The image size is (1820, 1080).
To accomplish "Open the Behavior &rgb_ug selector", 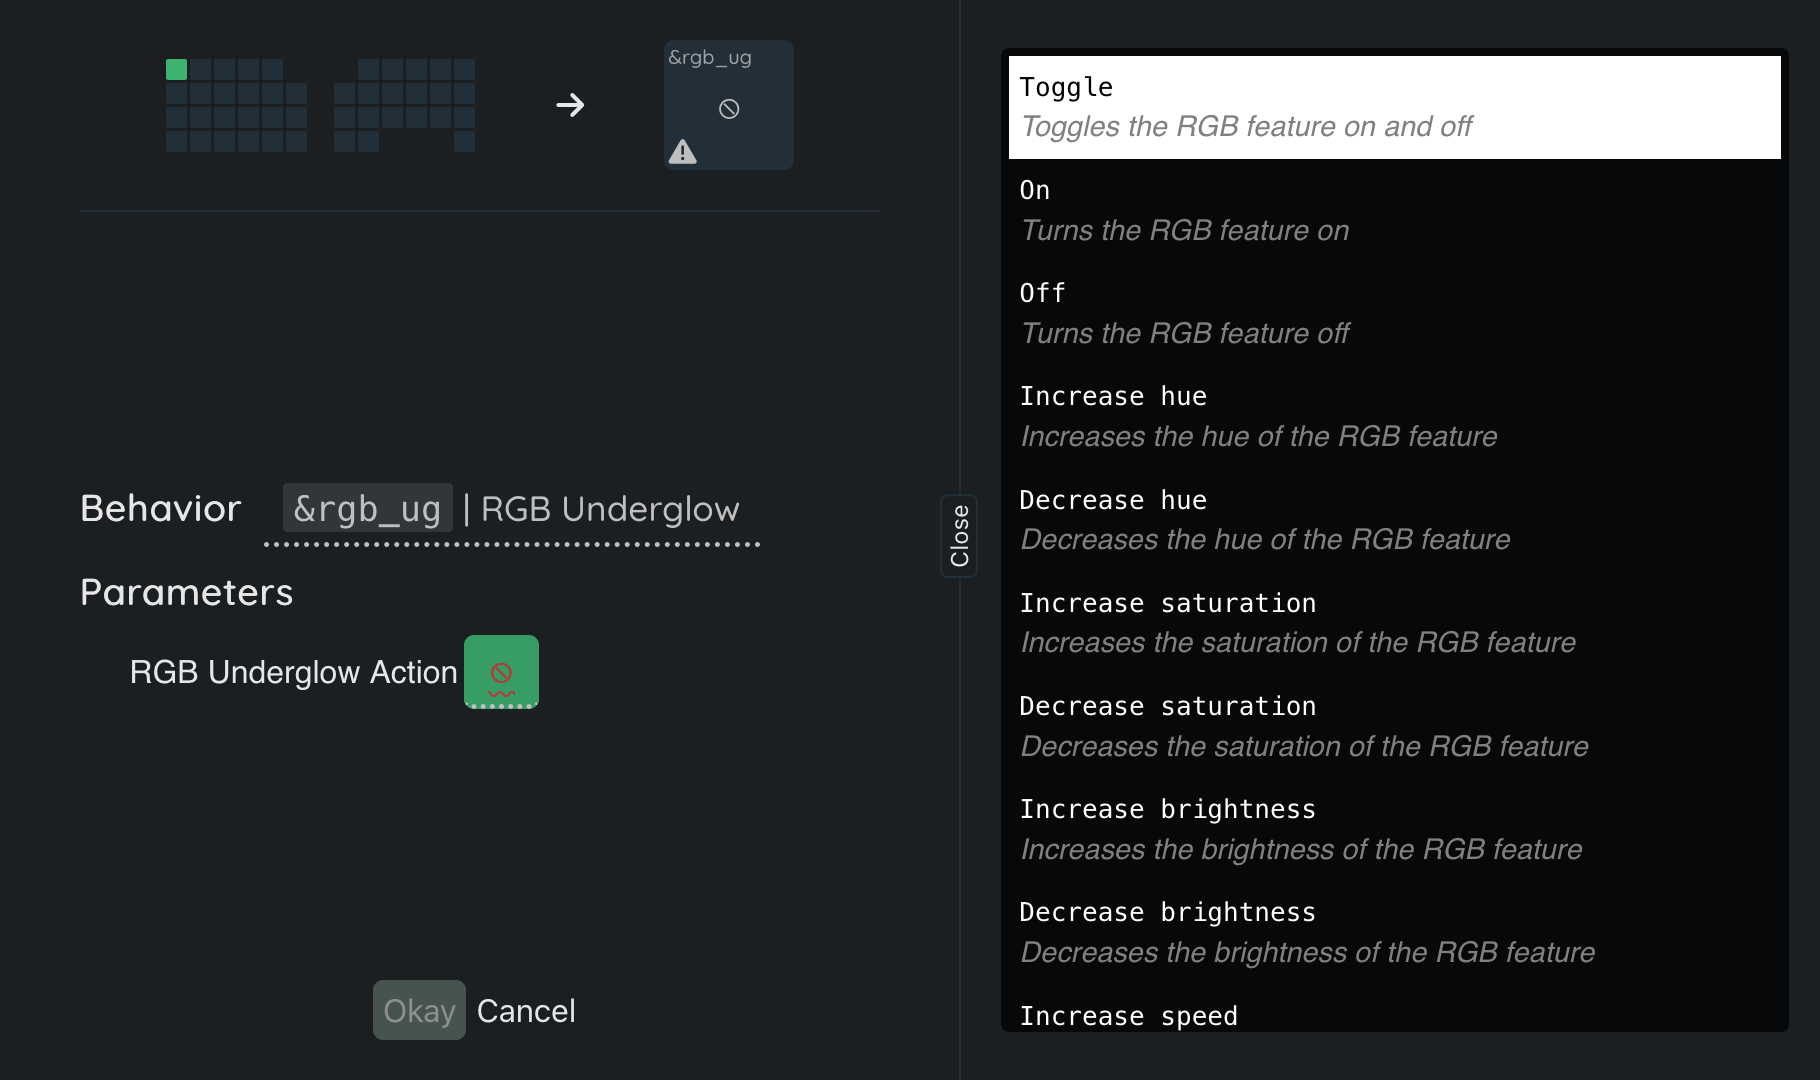I will point(511,509).
